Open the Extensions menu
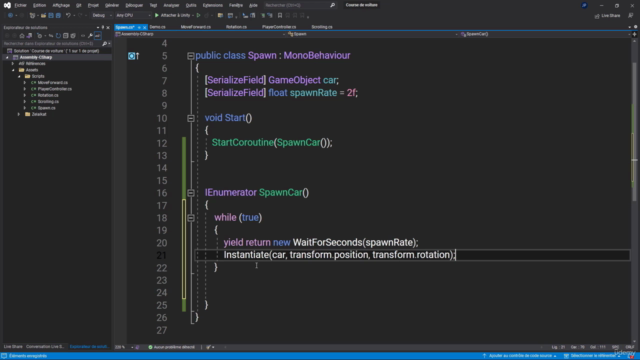This screenshot has height=360, width=640. coord(213,5)
